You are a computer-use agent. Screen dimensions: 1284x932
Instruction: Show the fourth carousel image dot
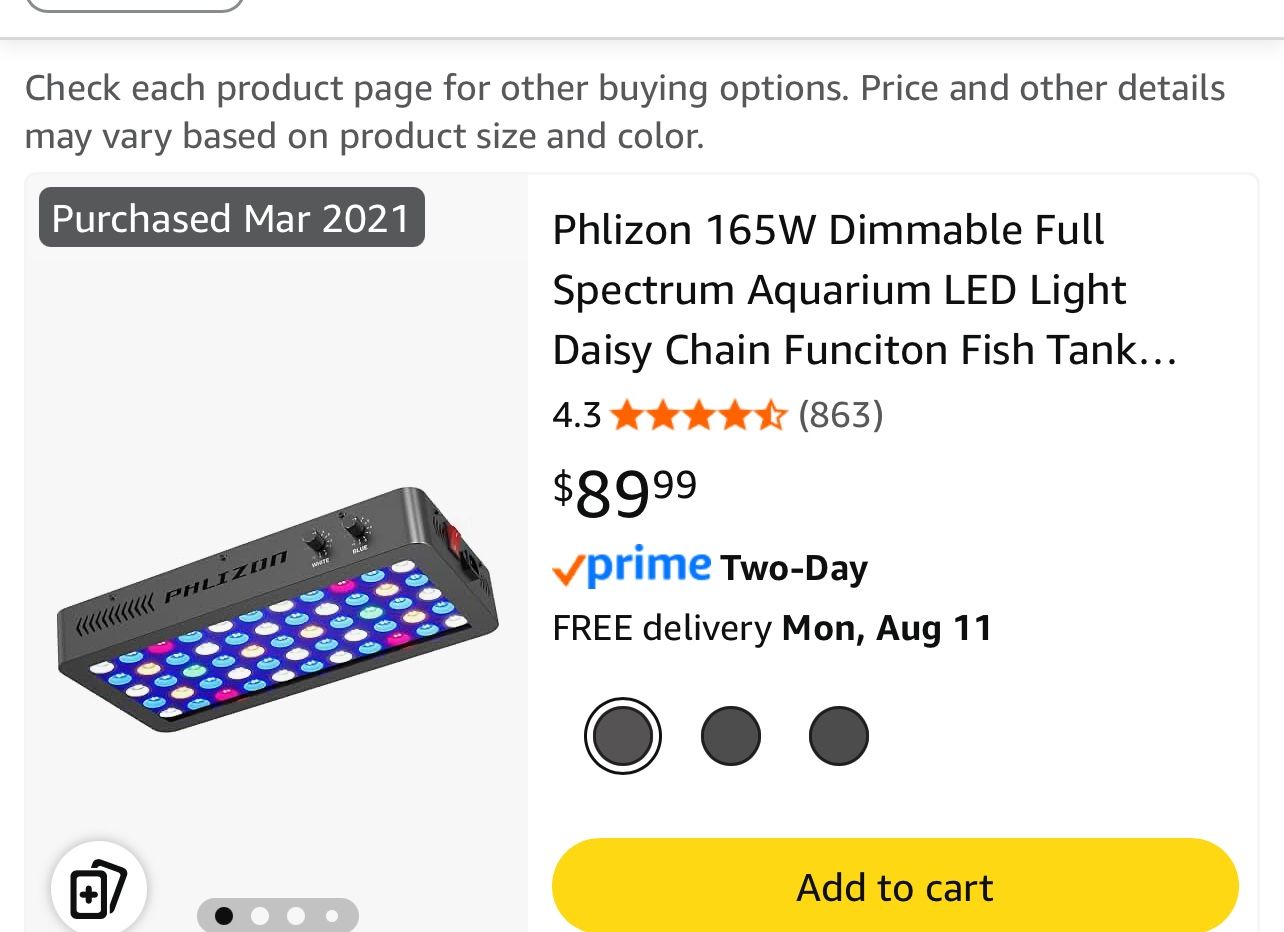pos(332,916)
